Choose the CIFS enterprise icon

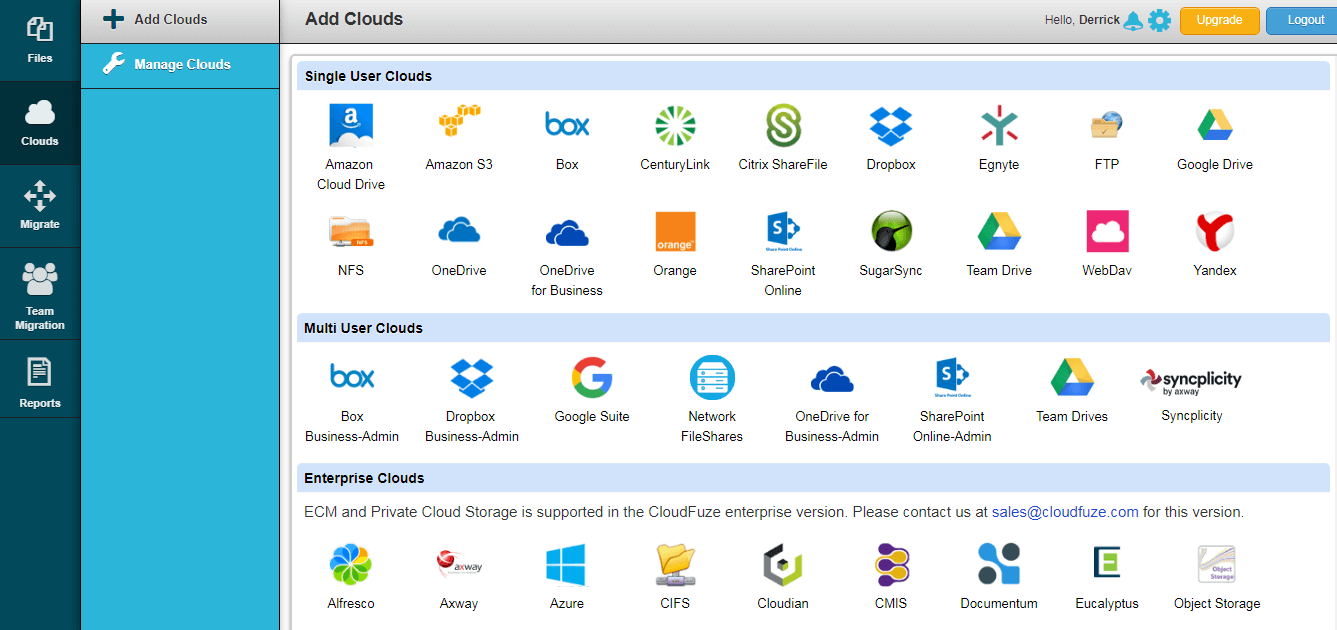[675, 565]
